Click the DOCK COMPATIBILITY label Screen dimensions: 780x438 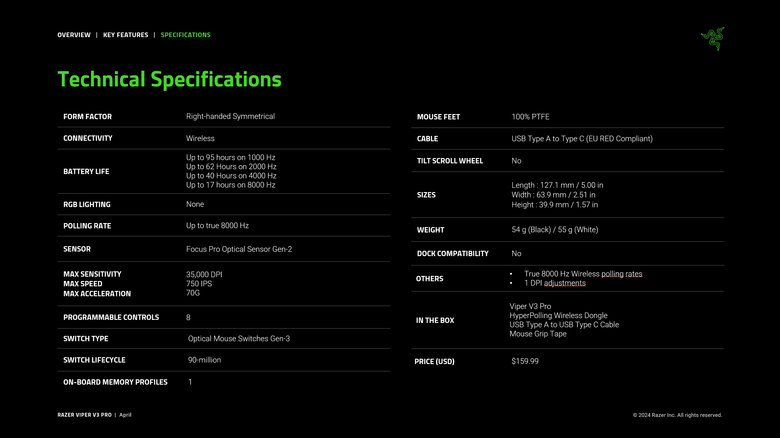453,254
